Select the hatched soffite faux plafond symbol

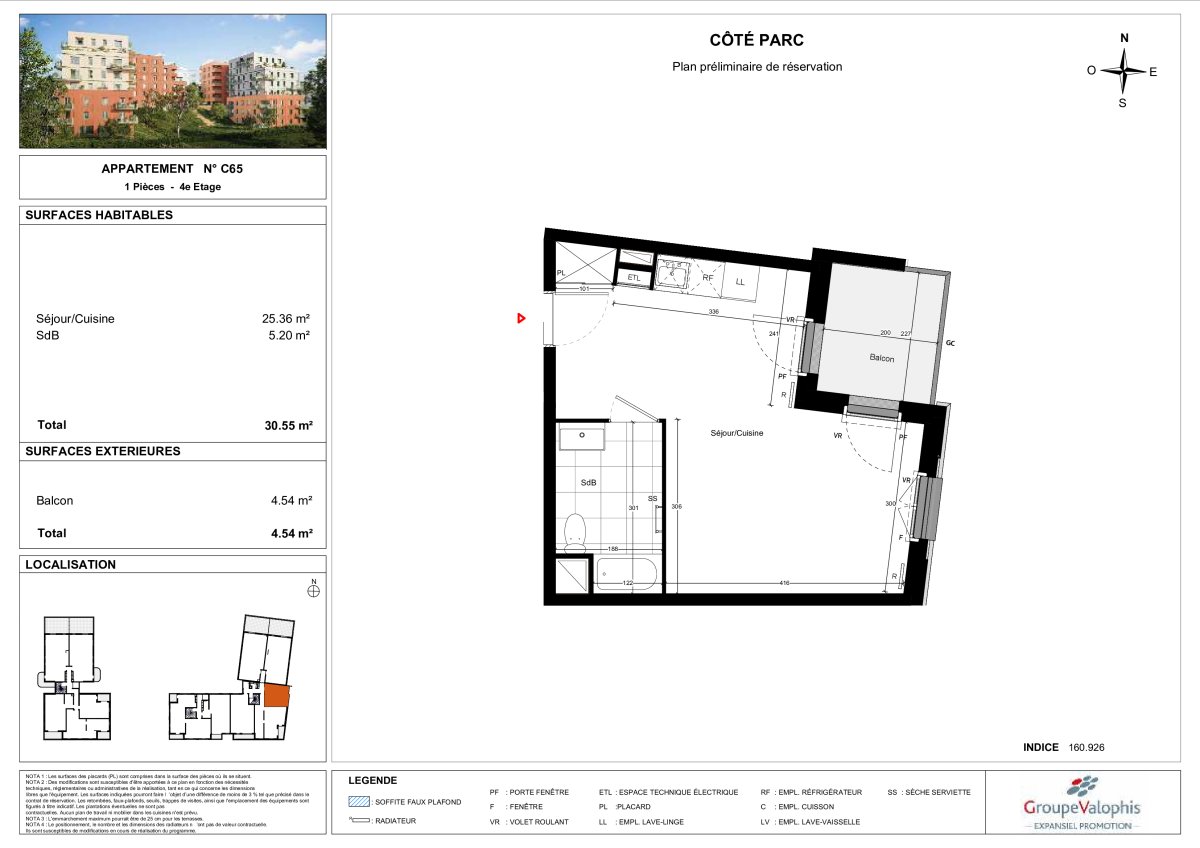click(x=357, y=801)
